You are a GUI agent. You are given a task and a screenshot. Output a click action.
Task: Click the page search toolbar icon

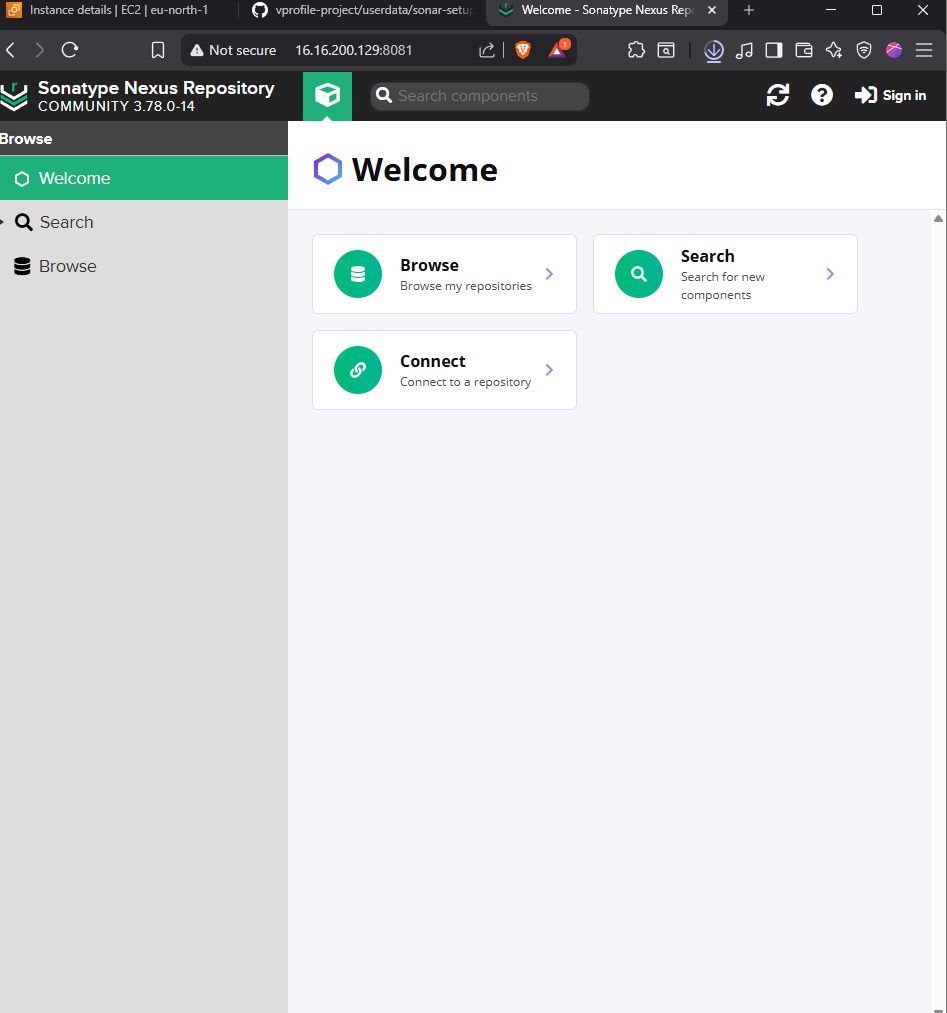[666, 50]
